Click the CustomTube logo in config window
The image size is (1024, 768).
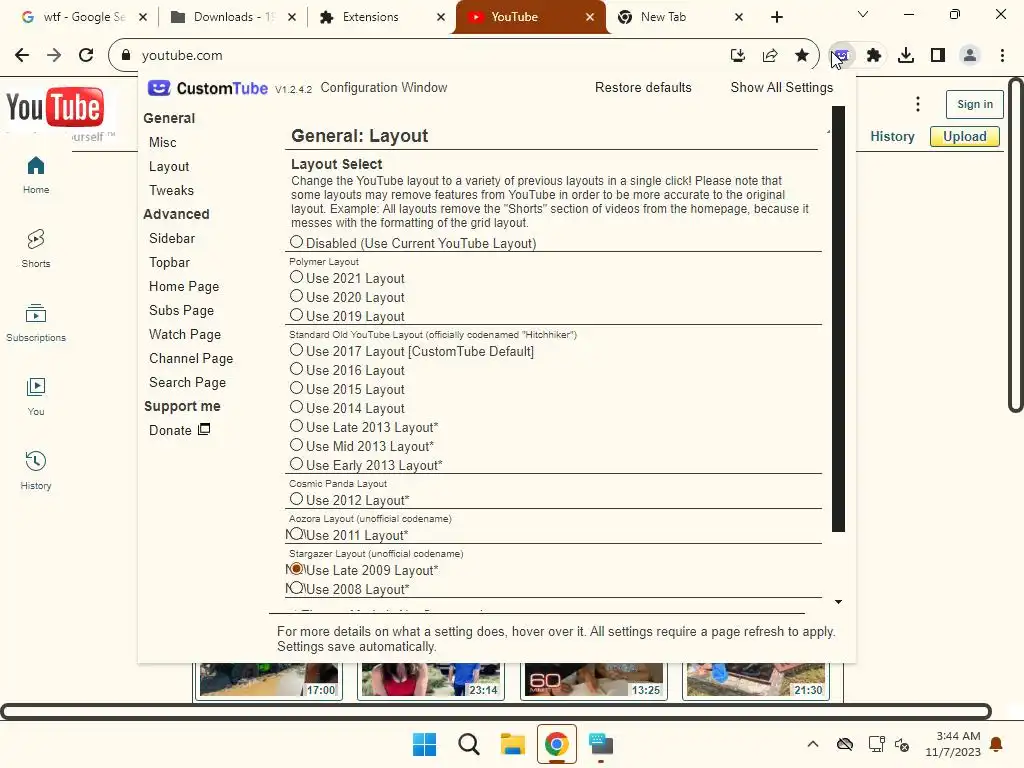click(x=208, y=88)
